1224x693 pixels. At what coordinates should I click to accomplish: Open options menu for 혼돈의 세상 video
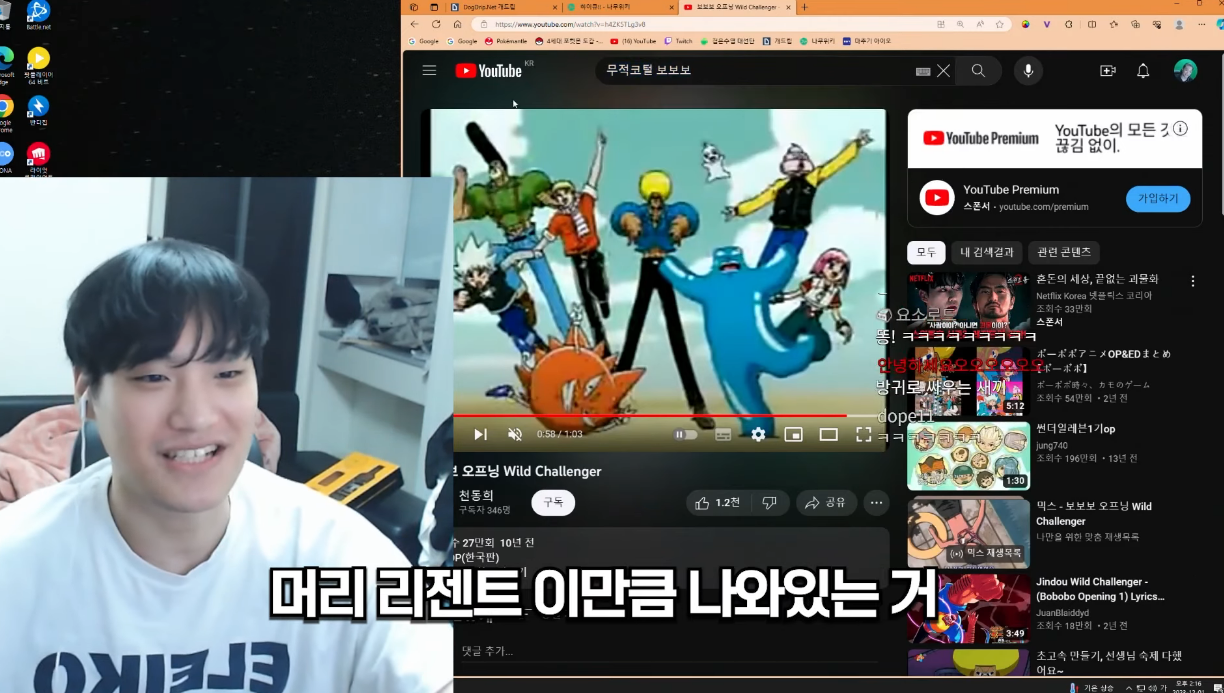[x=1193, y=281]
